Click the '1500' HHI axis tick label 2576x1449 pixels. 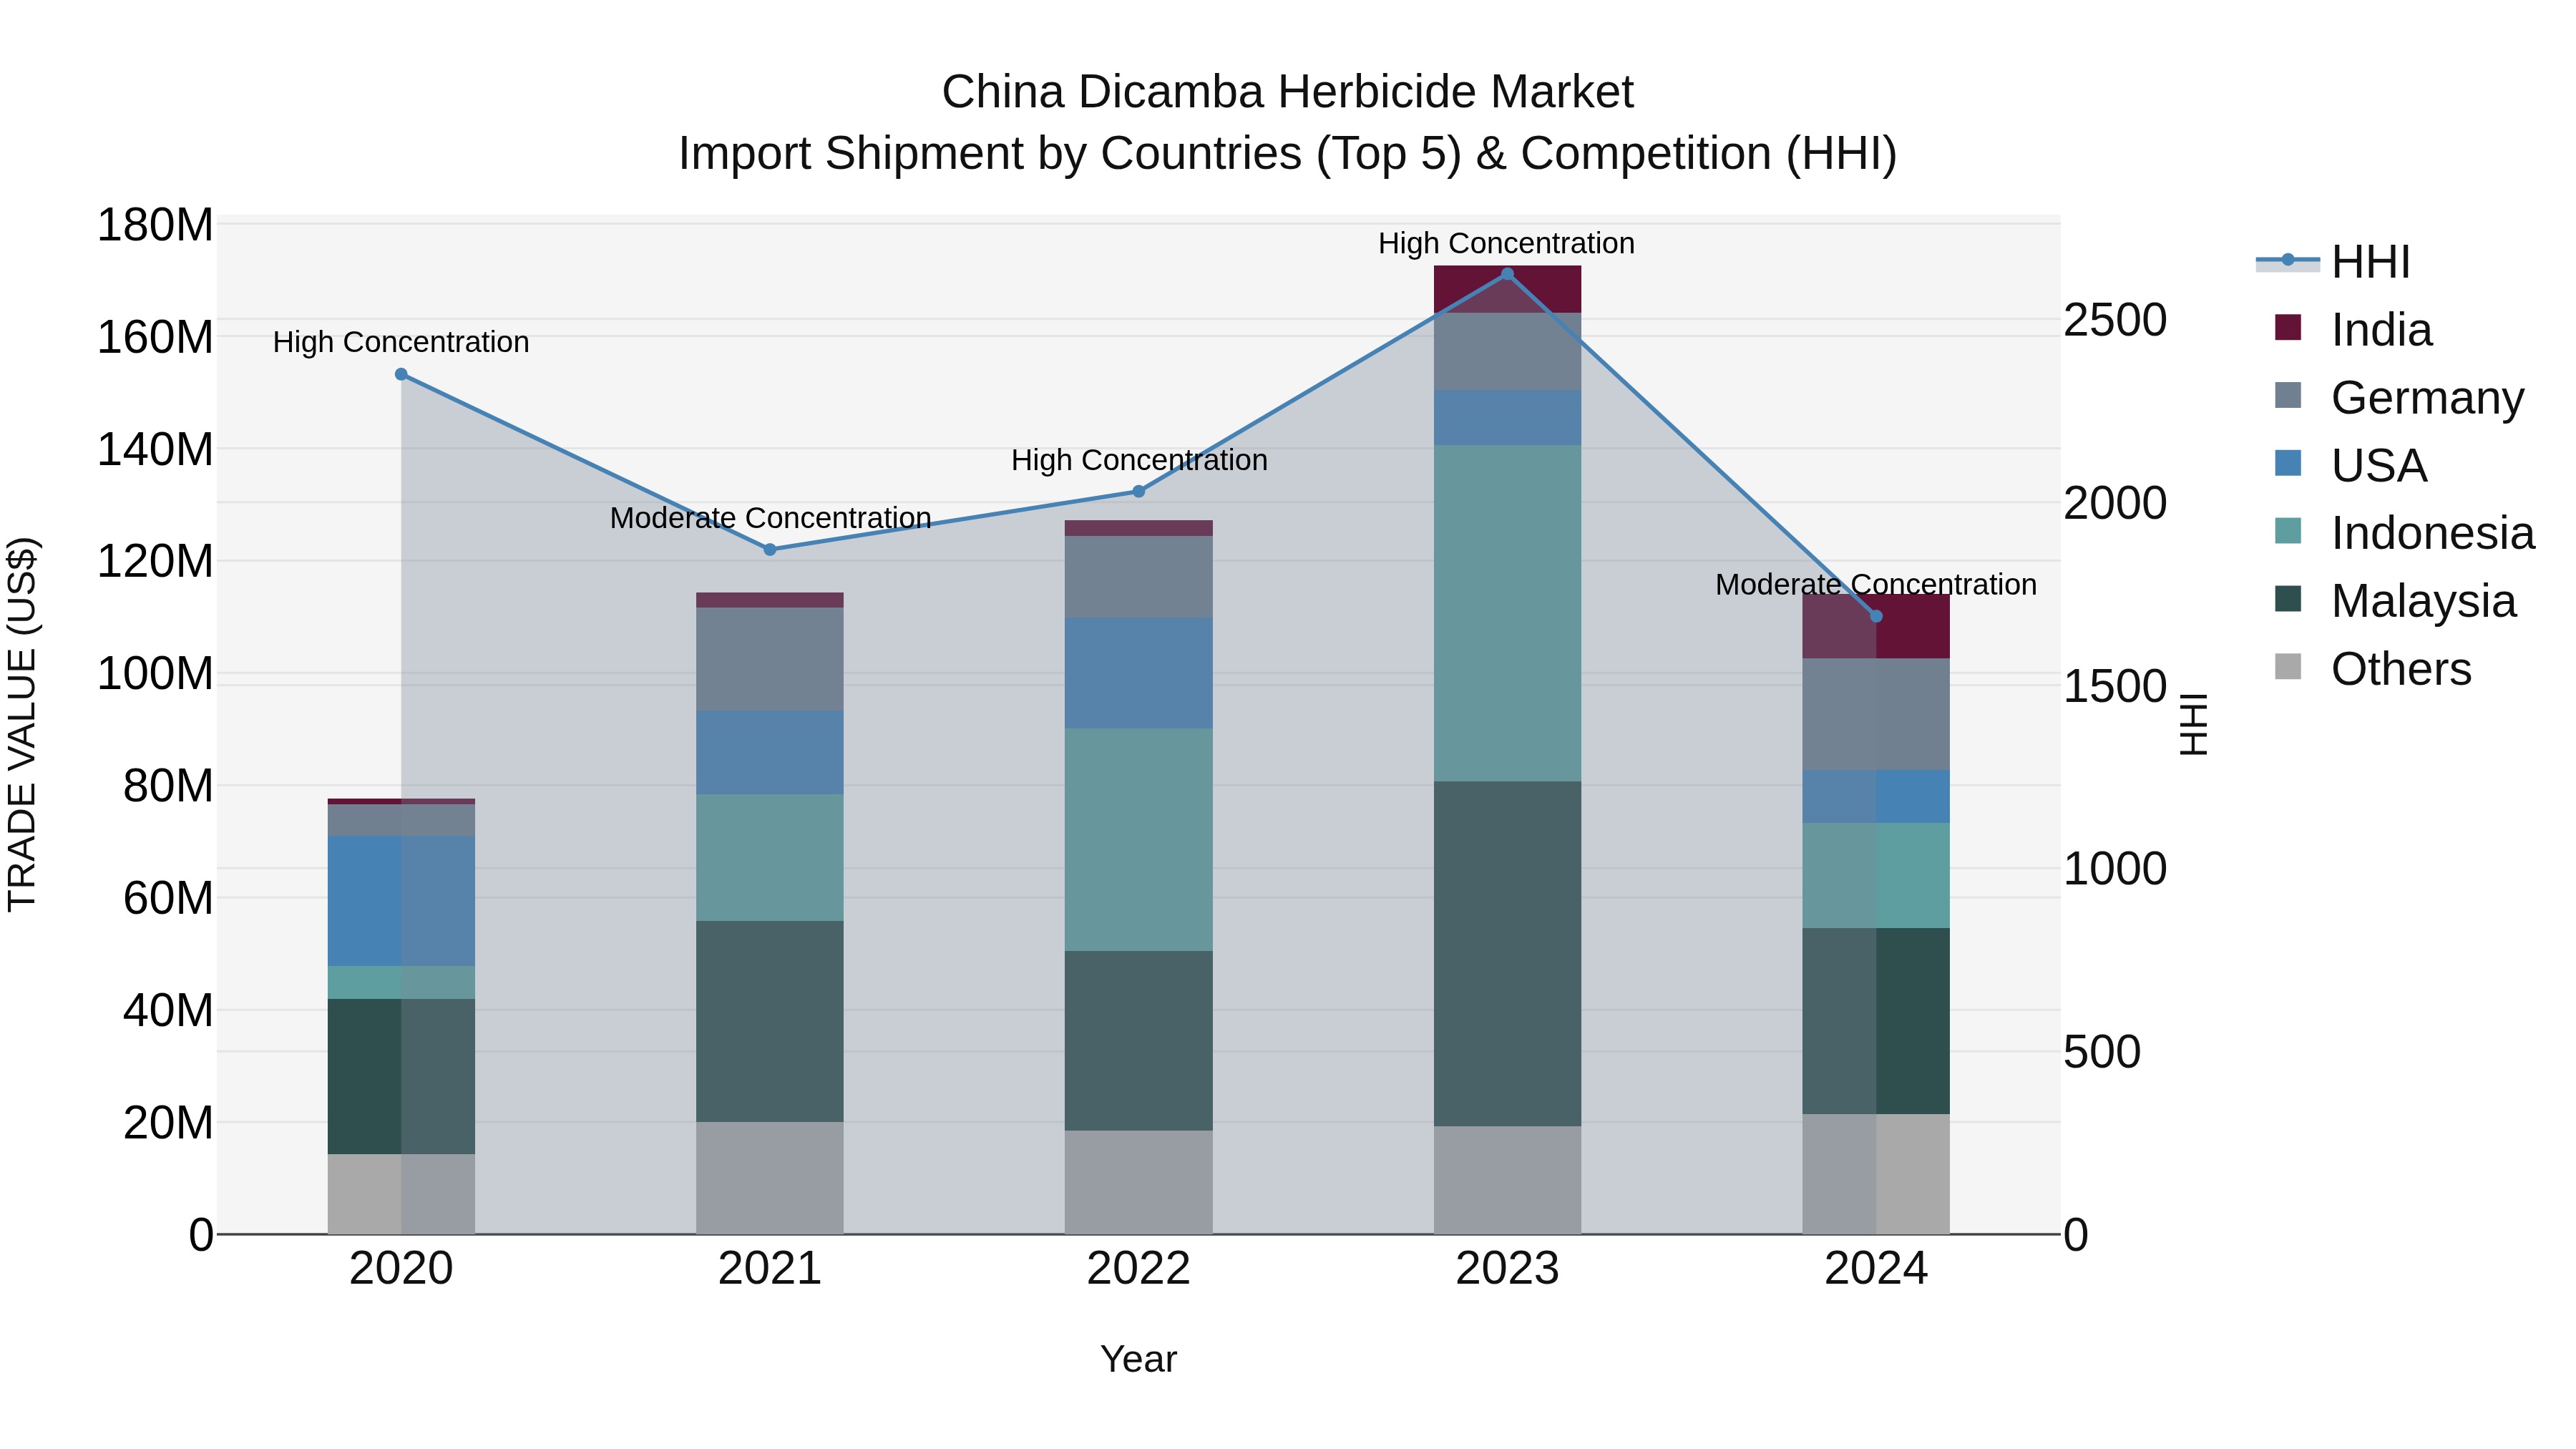pyautogui.click(x=2116, y=686)
